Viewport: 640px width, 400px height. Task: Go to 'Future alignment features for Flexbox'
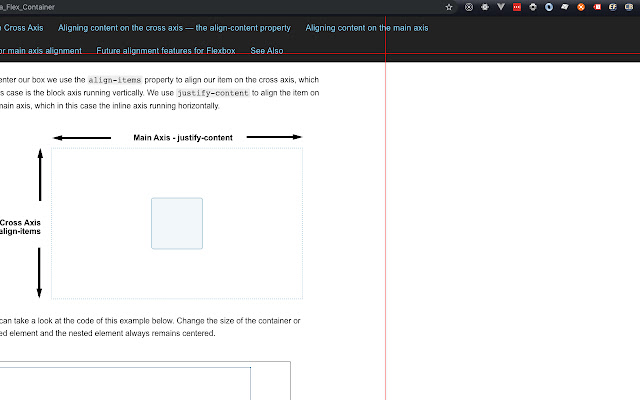pos(165,50)
